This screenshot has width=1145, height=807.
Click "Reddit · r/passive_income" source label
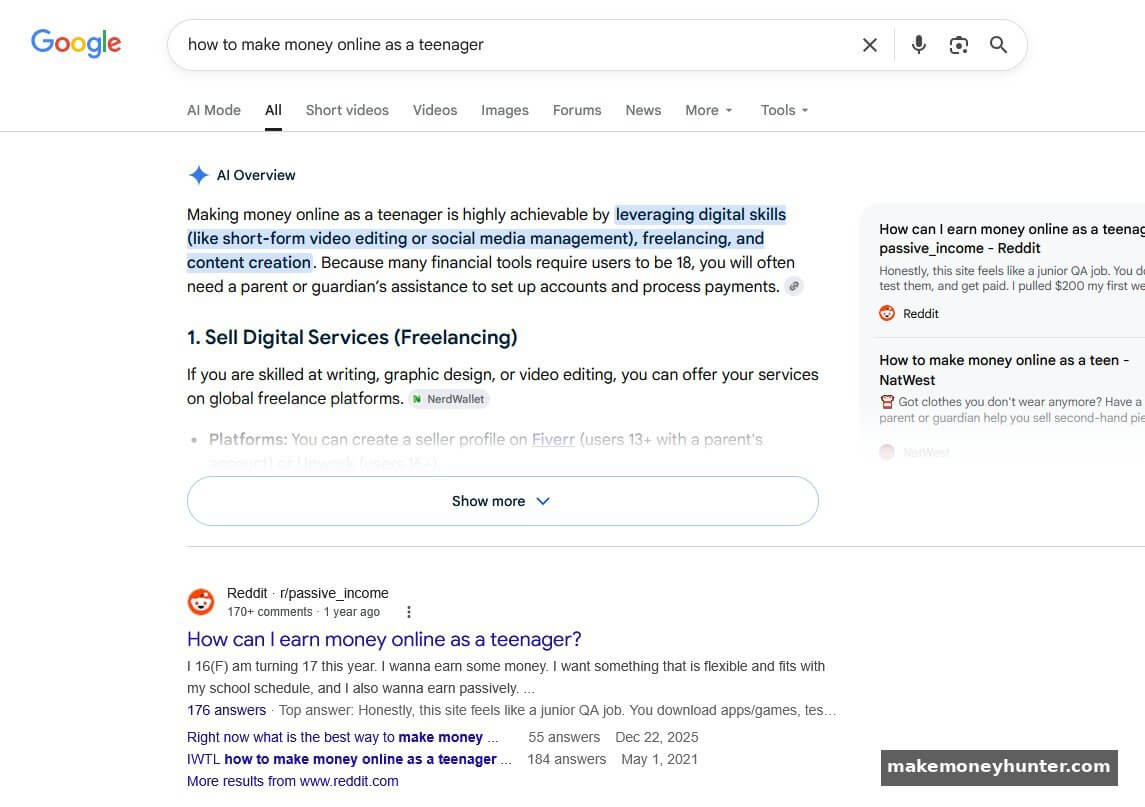pos(307,593)
